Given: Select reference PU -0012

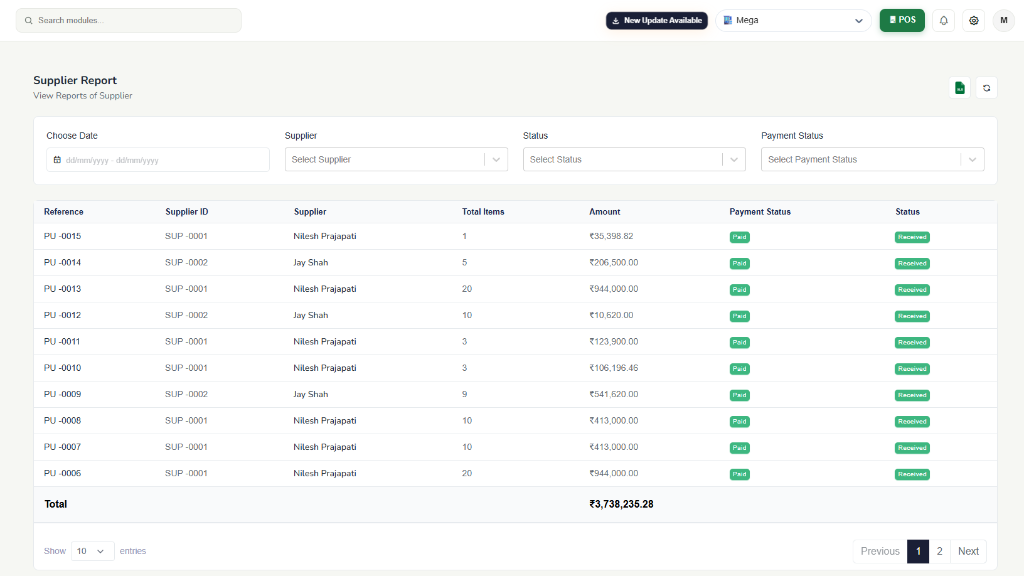Looking at the screenshot, I should point(62,315).
